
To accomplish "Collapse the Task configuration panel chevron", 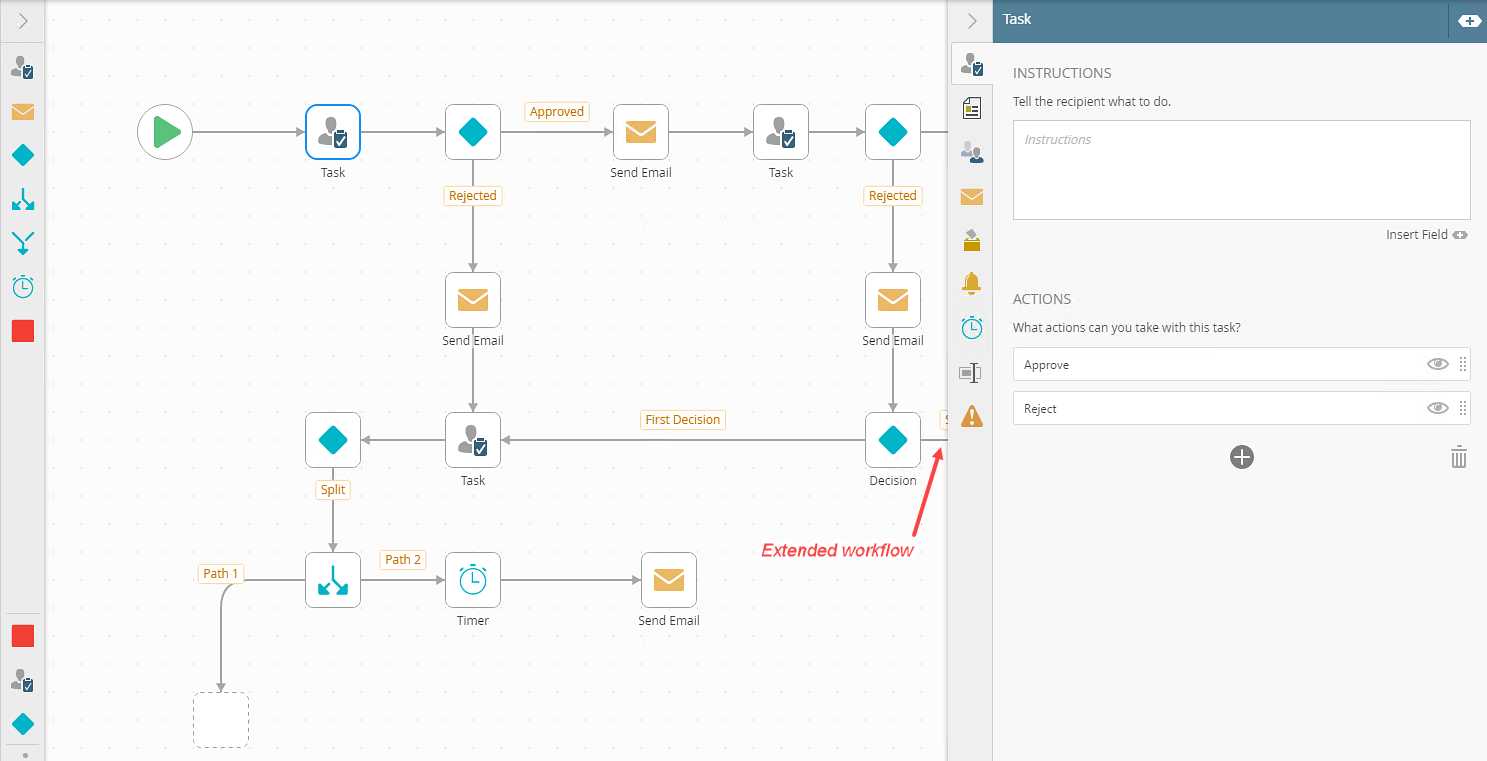I will pyautogui.click(x=971, y=21).
